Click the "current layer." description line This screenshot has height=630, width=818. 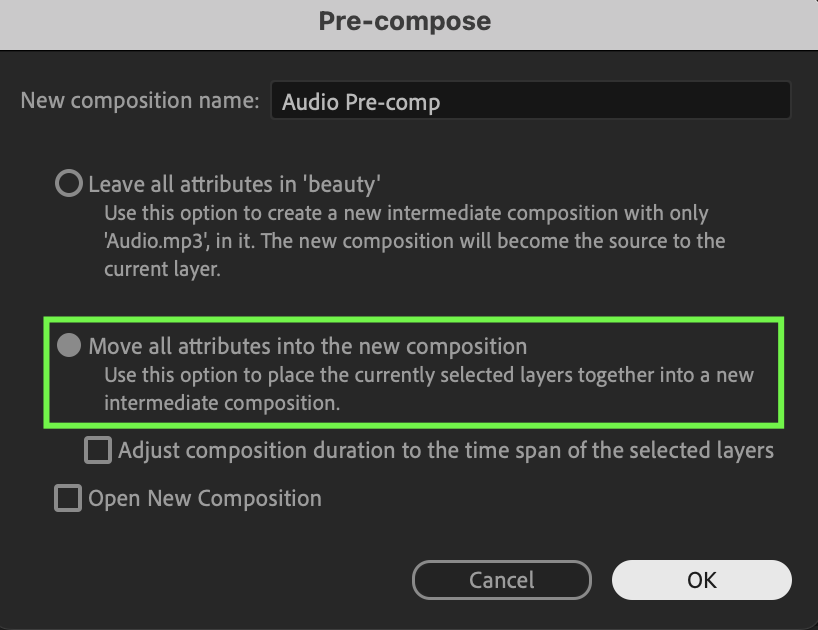160,269
